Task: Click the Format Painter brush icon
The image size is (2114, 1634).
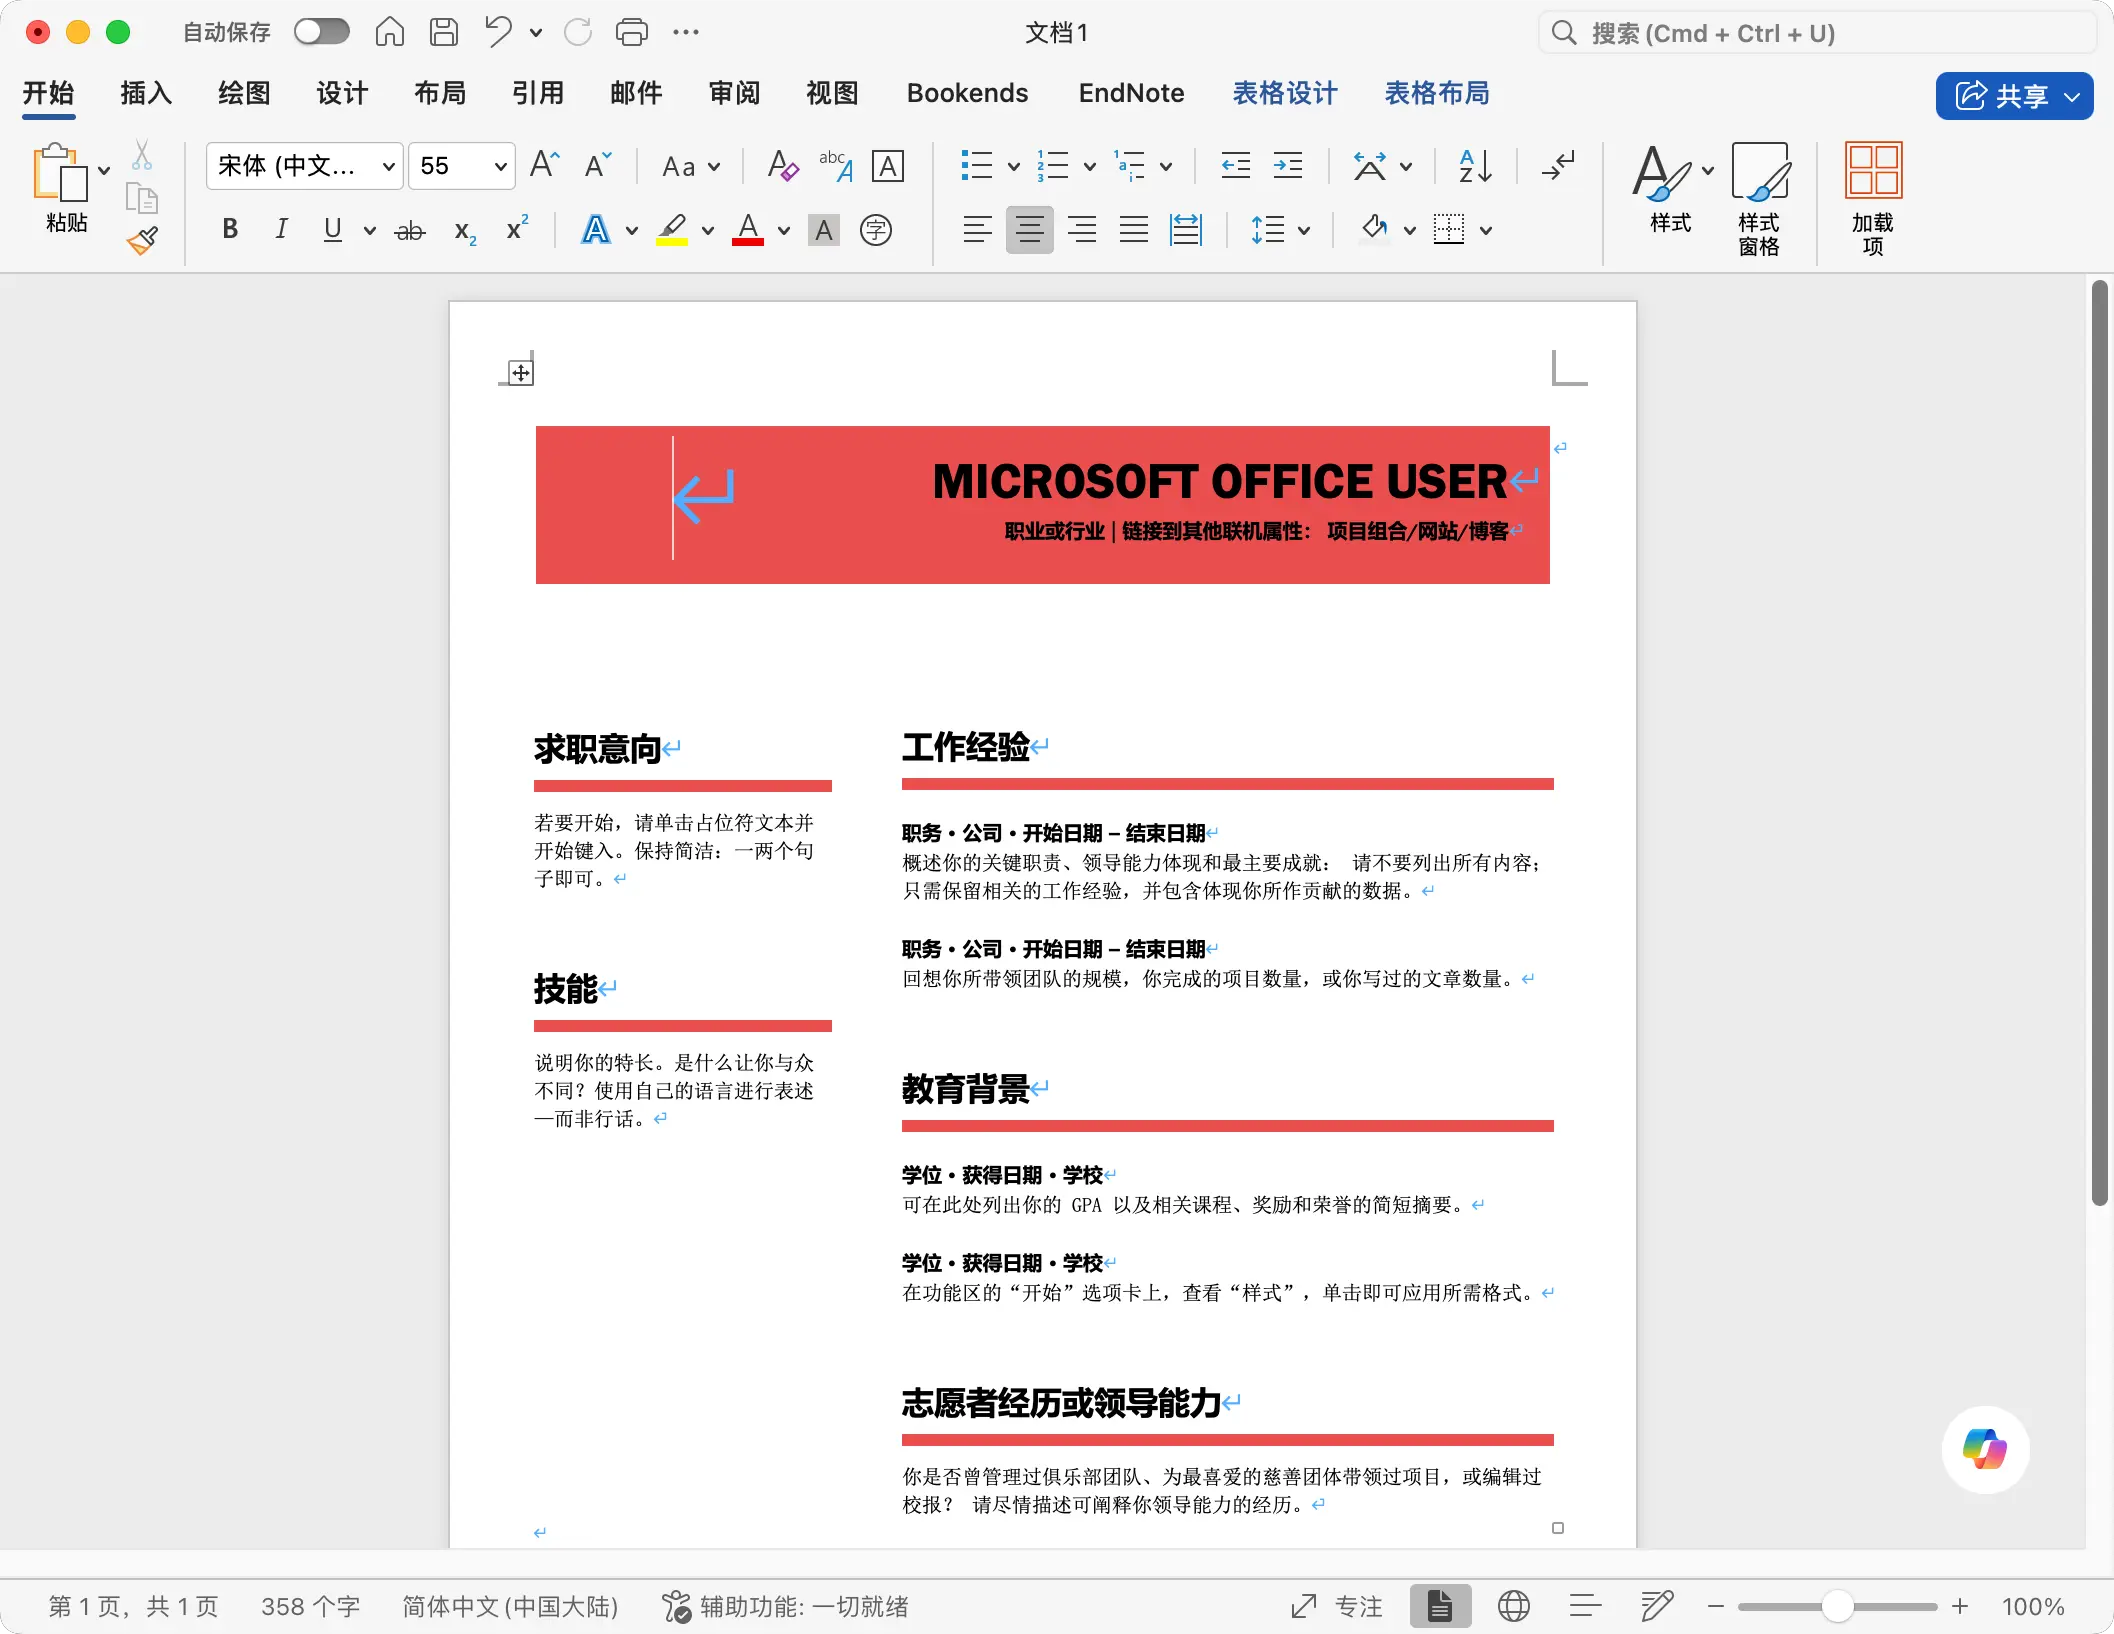Action: pos(143,240)
